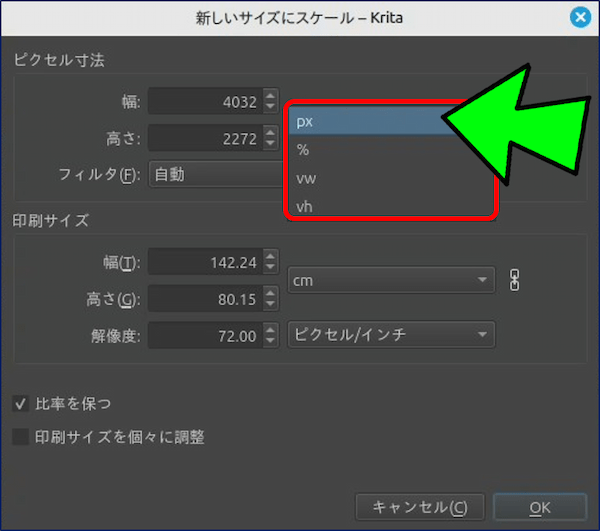Image resolution: width=600 pixels, height=531 pixels.
Task: Expand the cm print unit dropdown
Action: click(391, 280)
